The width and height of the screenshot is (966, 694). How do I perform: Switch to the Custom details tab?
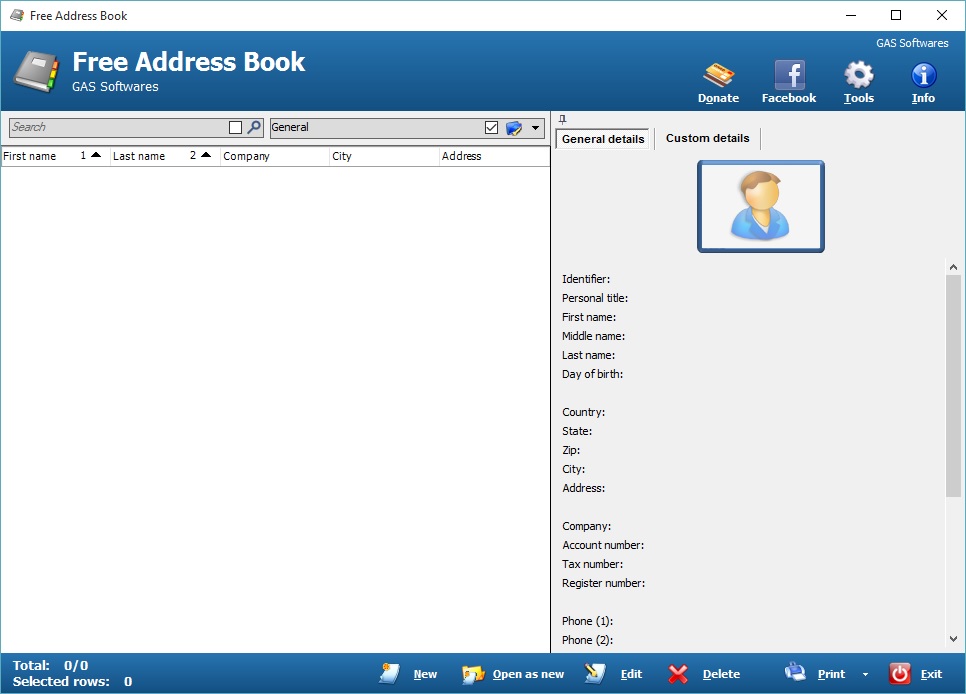click(x=707, y=138)
